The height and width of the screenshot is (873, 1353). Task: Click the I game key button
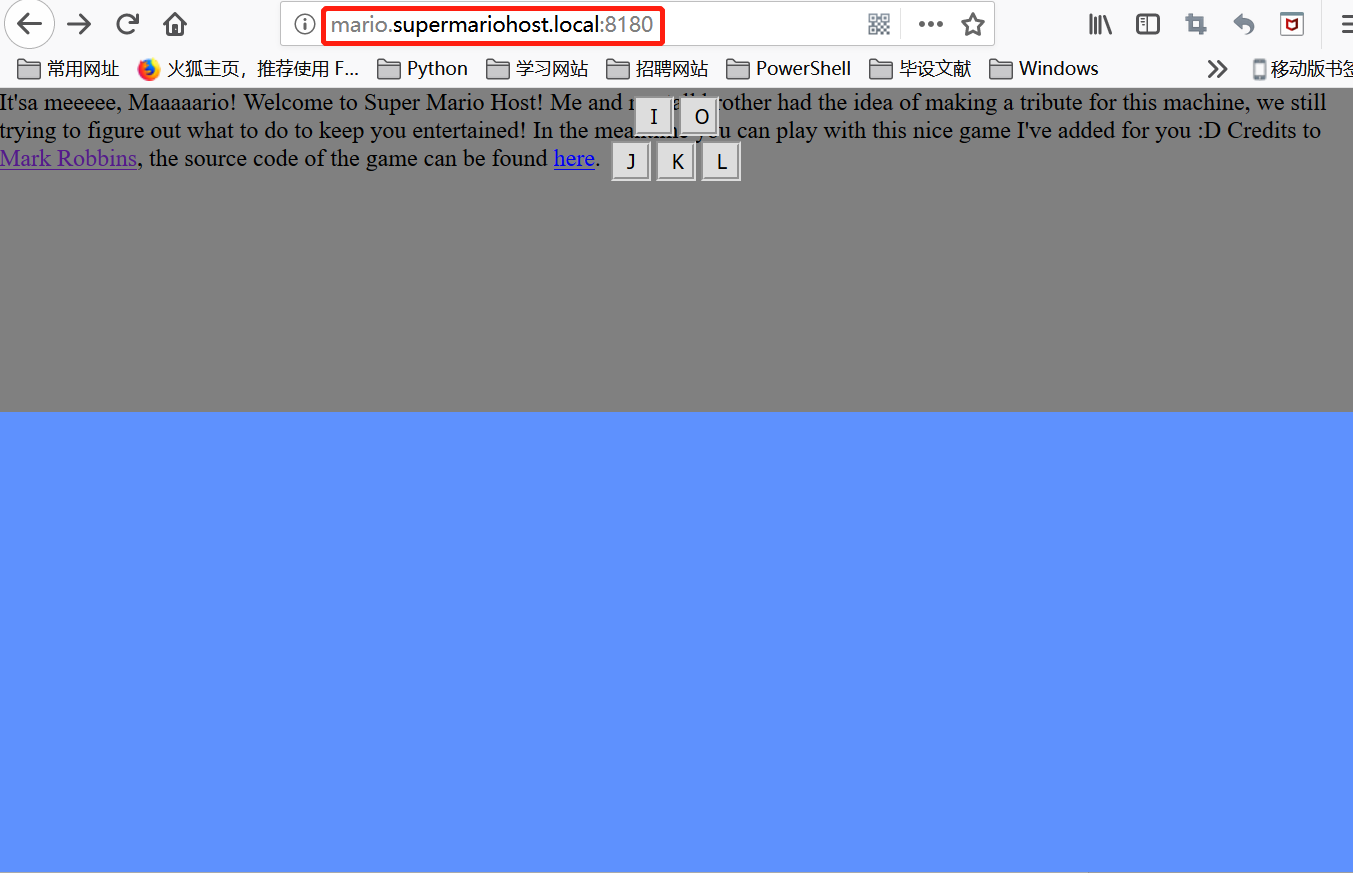(654, 117)
